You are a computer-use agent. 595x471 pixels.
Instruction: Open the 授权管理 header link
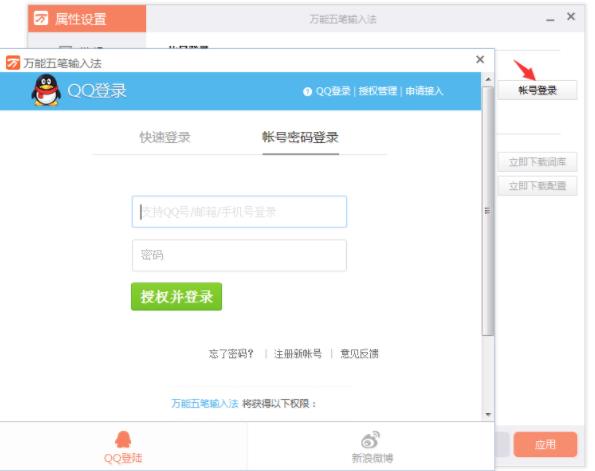point(378,91)
